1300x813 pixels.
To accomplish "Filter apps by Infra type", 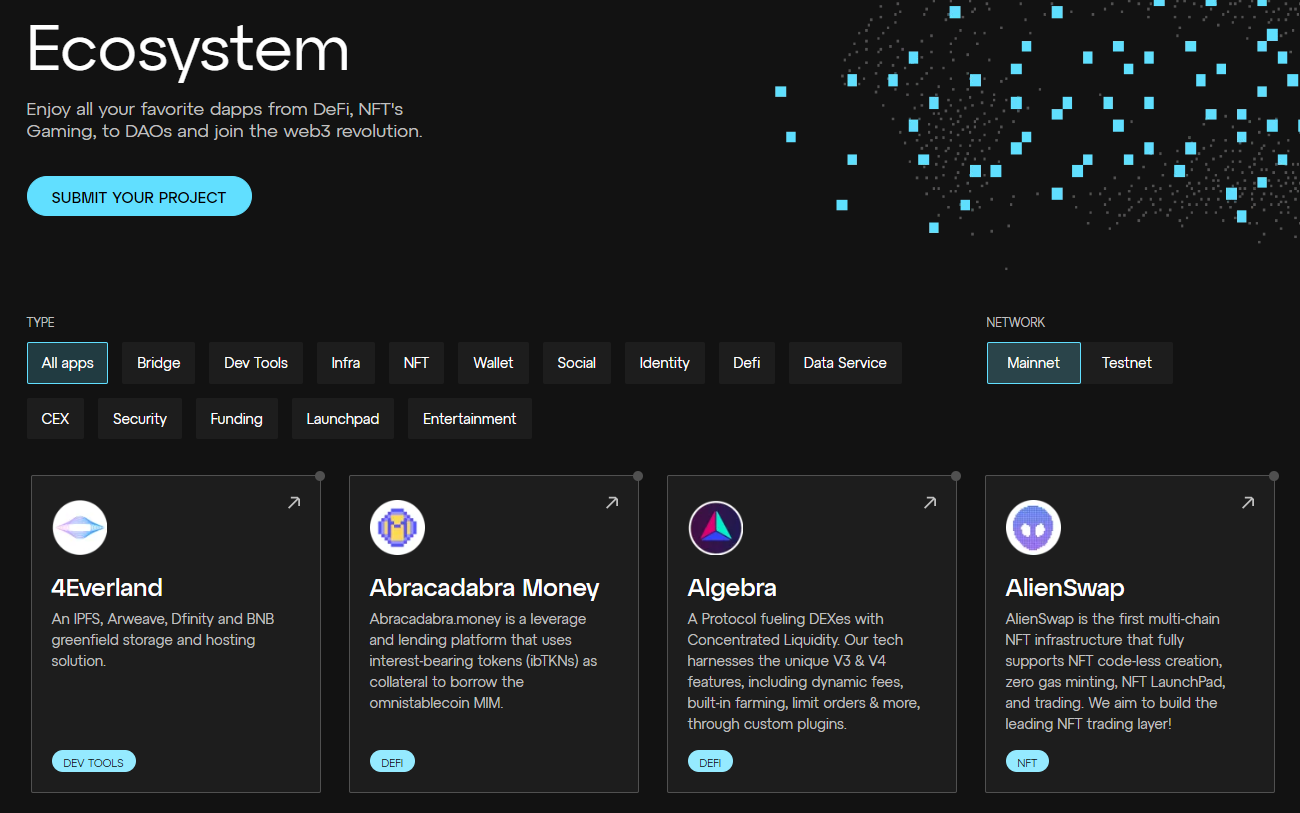I will pyautogui.click(x=346, y=363).
